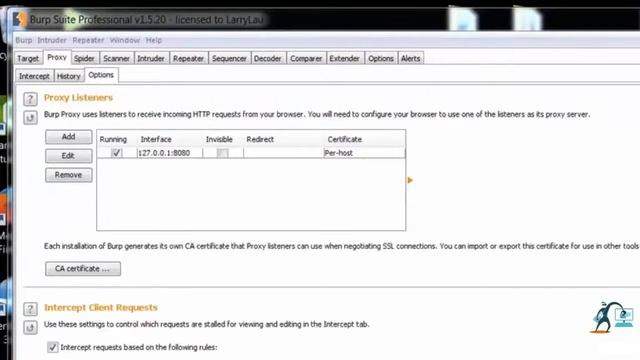Screen dimensions: 640x360
Task: Open the Burp menu
Action: 24,40
